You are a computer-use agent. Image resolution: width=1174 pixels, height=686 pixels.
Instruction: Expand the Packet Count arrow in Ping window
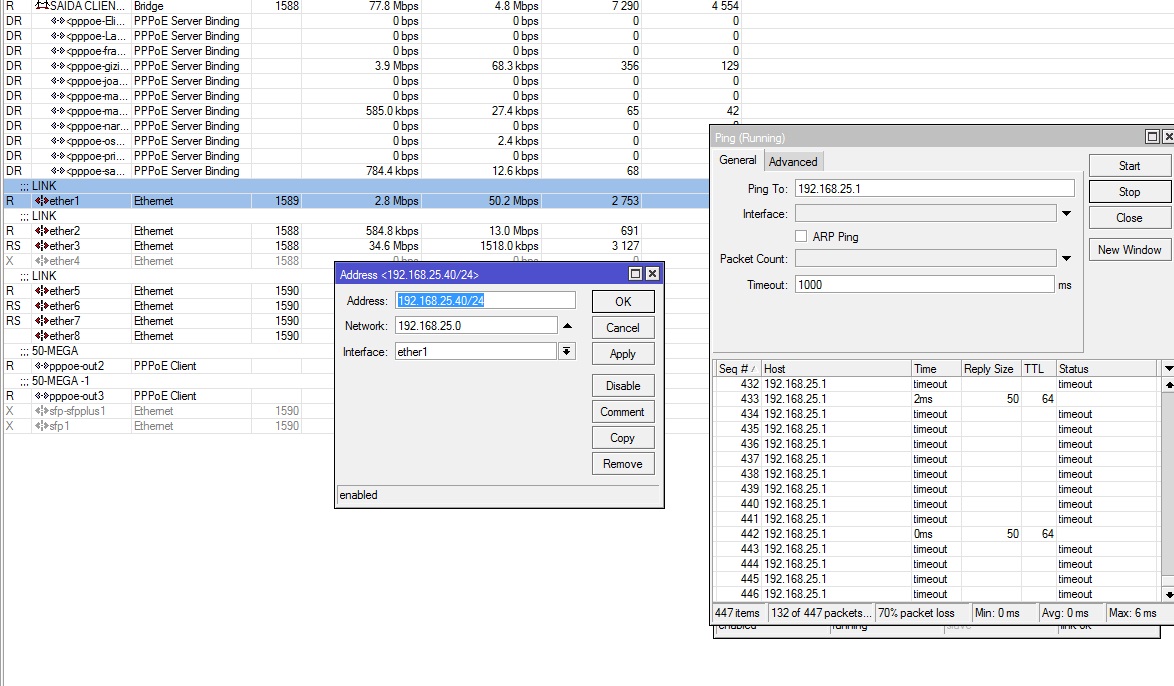[x=1066, y=258]
